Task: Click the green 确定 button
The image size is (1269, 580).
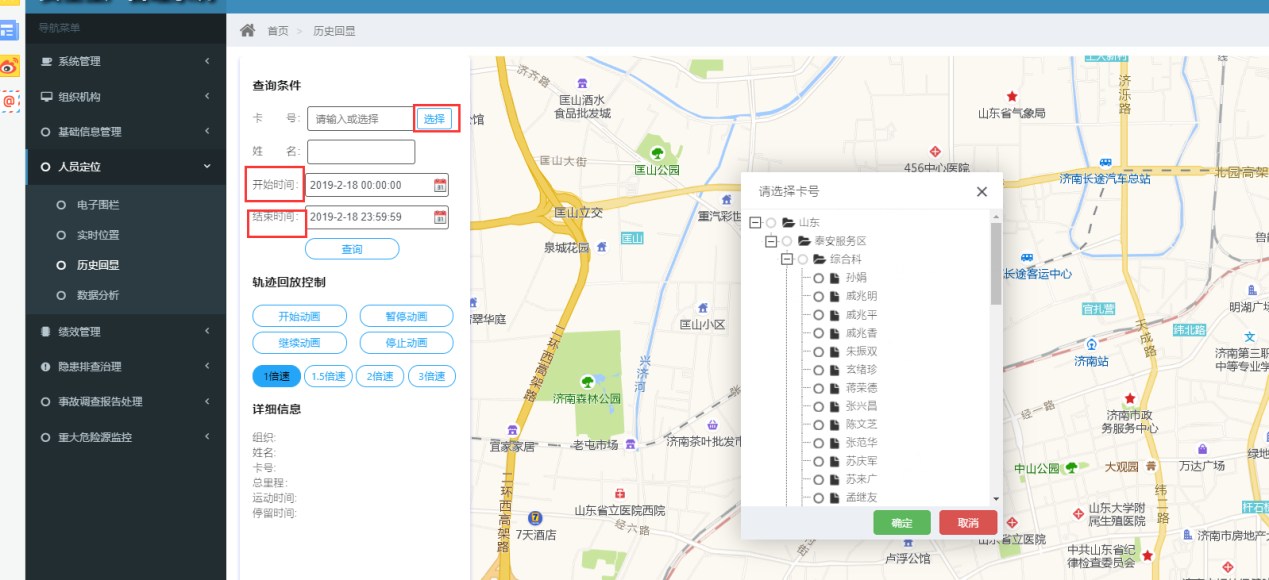Action: pyautogui.click(x=901, y=523)
